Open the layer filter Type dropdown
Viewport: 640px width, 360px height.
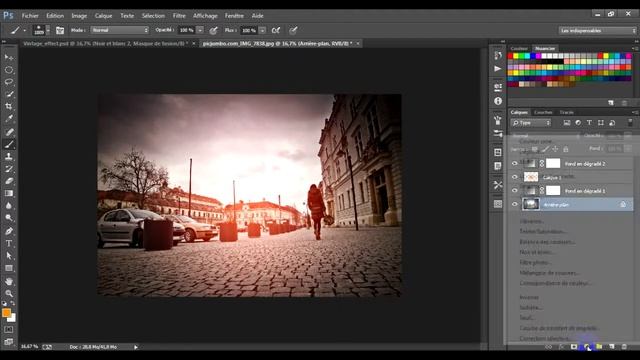(531, 122)
